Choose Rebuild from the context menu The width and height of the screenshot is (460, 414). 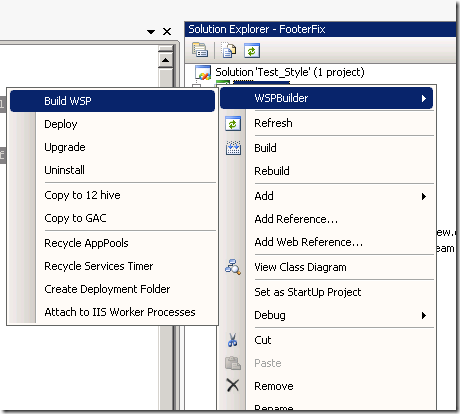pos(326,171)
